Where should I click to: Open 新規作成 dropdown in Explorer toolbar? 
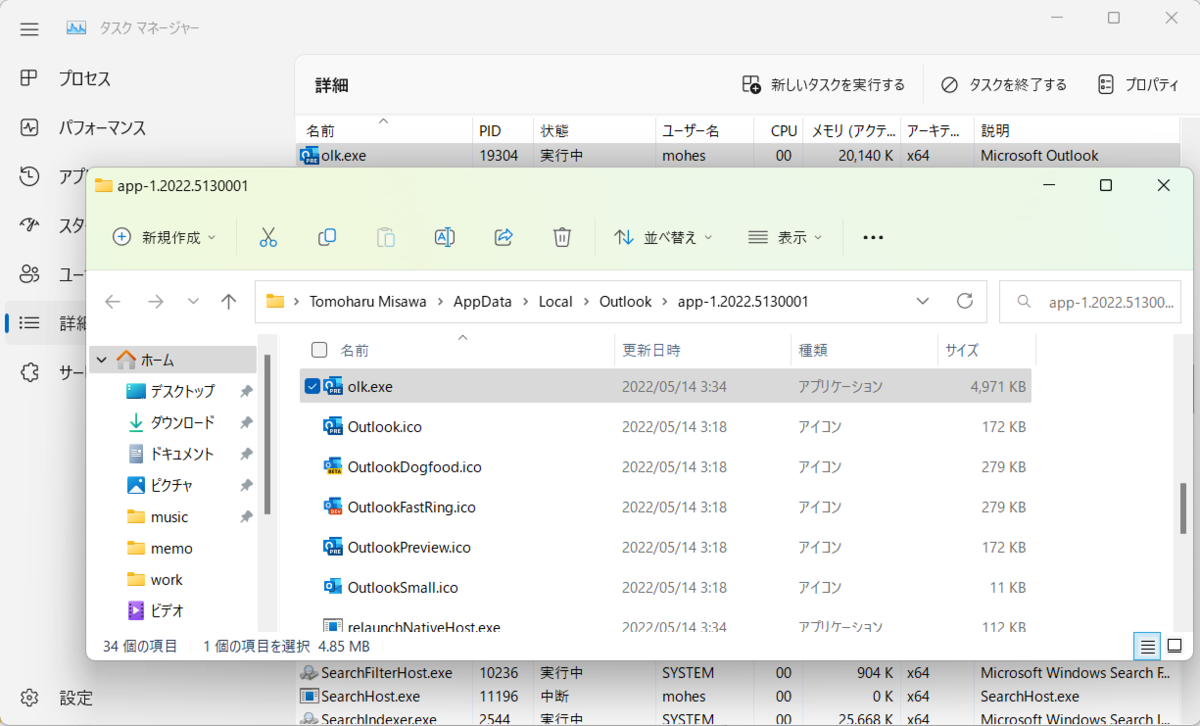164,237
